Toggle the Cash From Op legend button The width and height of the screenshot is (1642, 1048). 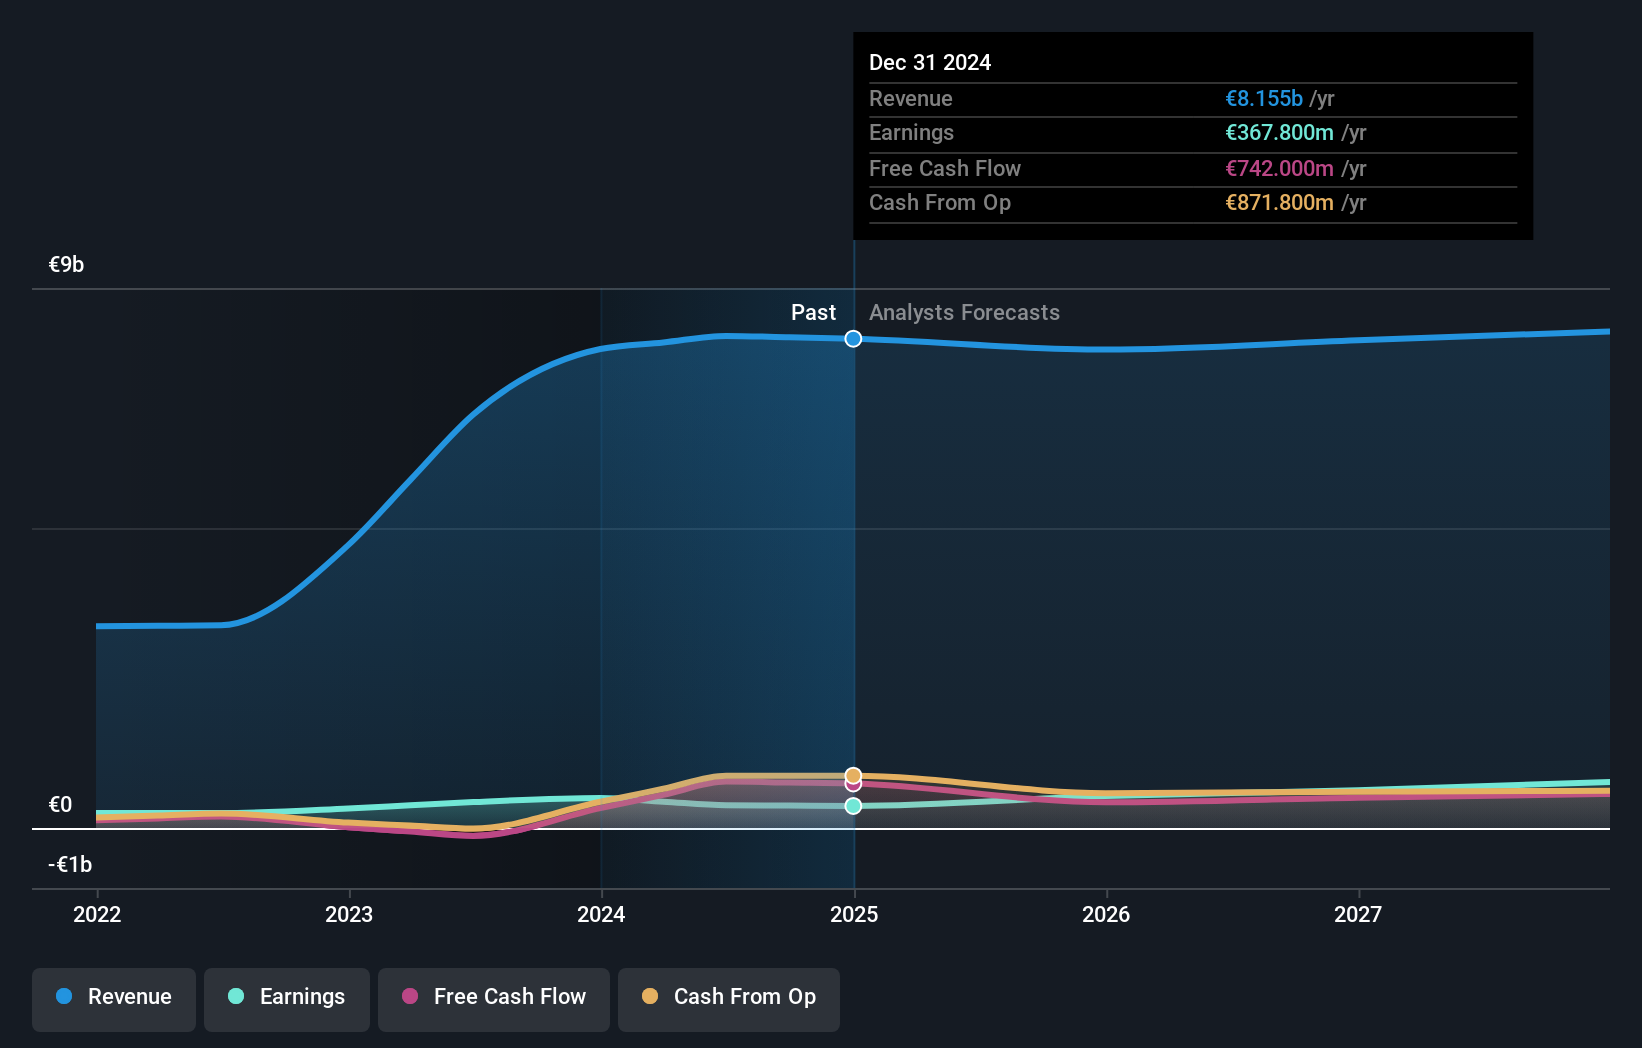click(x=729, y=999)
